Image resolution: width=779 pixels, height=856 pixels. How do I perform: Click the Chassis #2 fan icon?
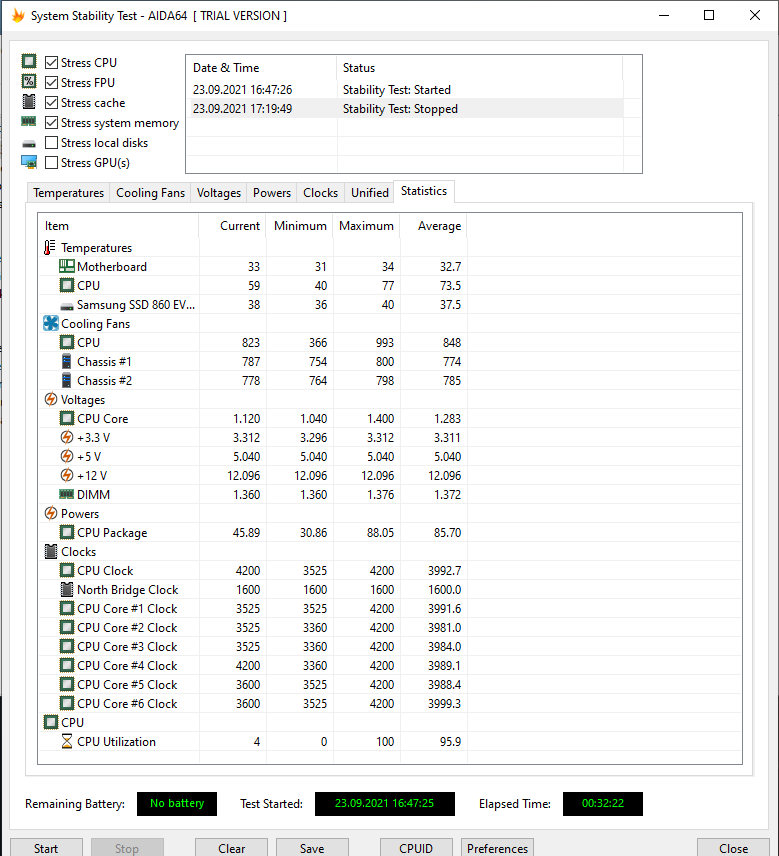(67, 381)
